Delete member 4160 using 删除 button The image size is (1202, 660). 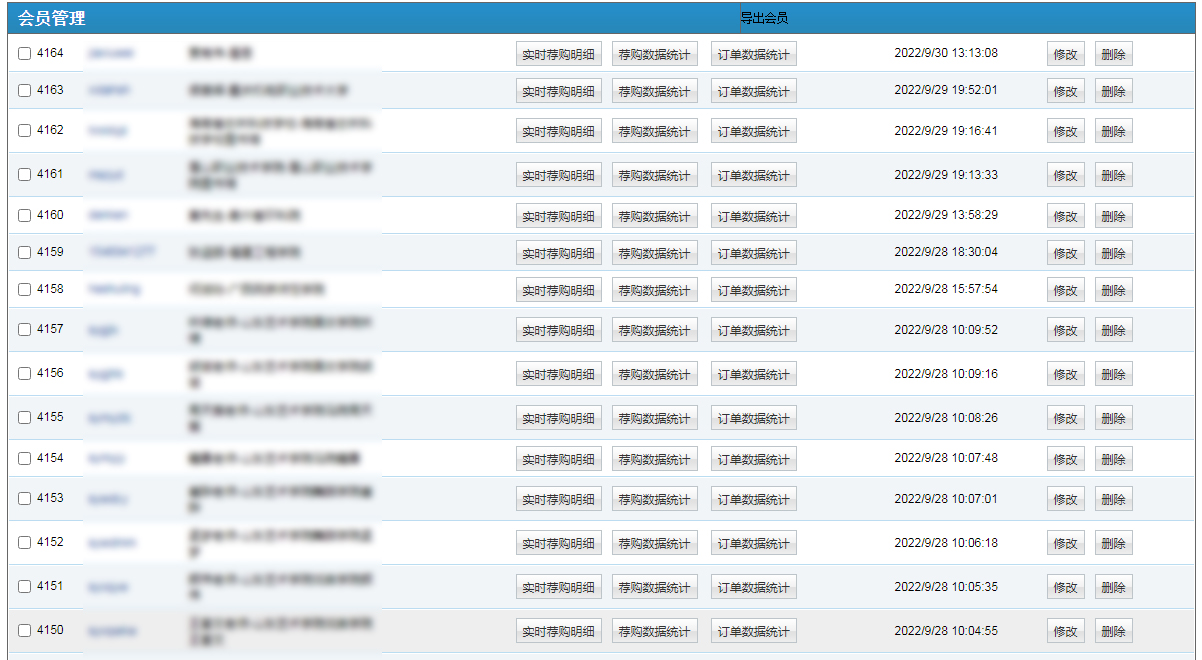(1113, 217)
